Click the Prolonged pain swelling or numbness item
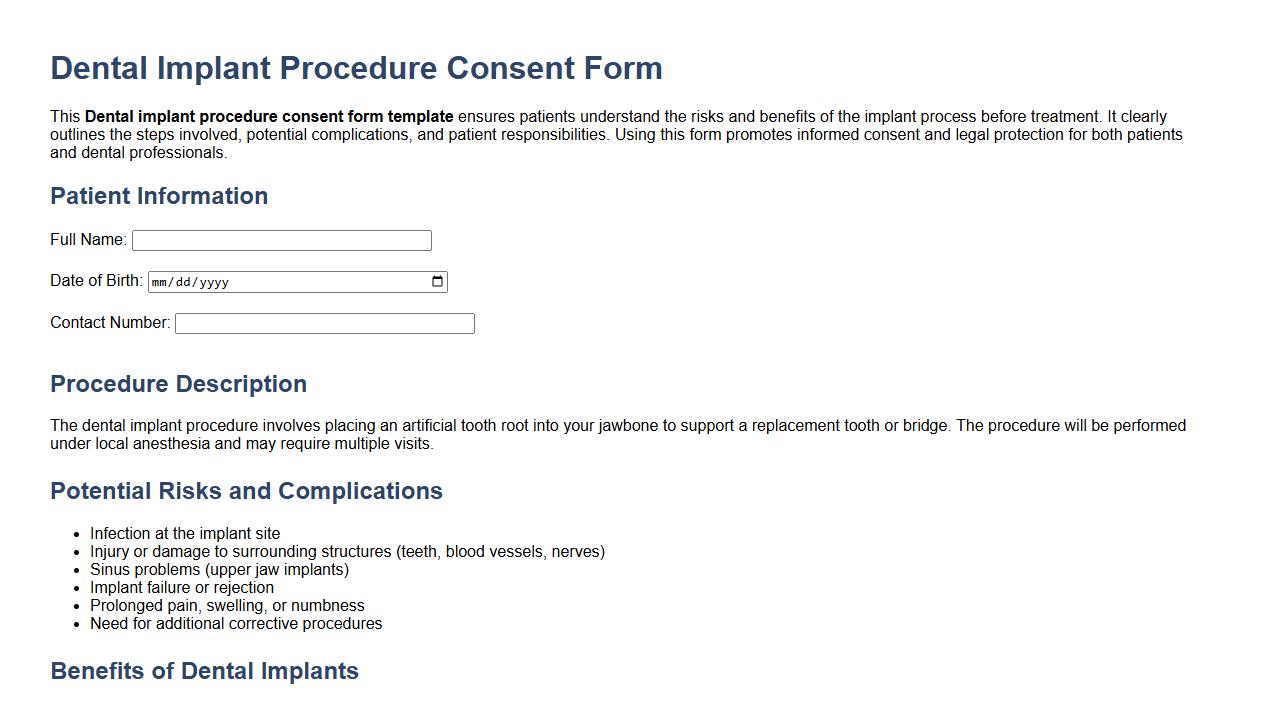 click(227, 605)
